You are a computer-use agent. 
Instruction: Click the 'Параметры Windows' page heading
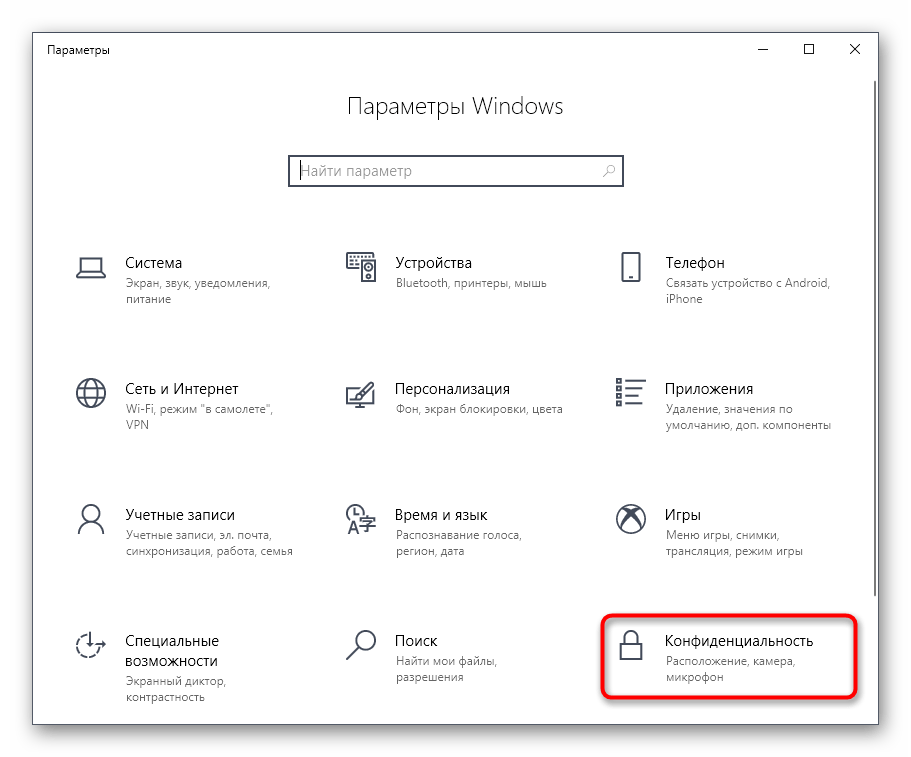[x=456, y=106]
